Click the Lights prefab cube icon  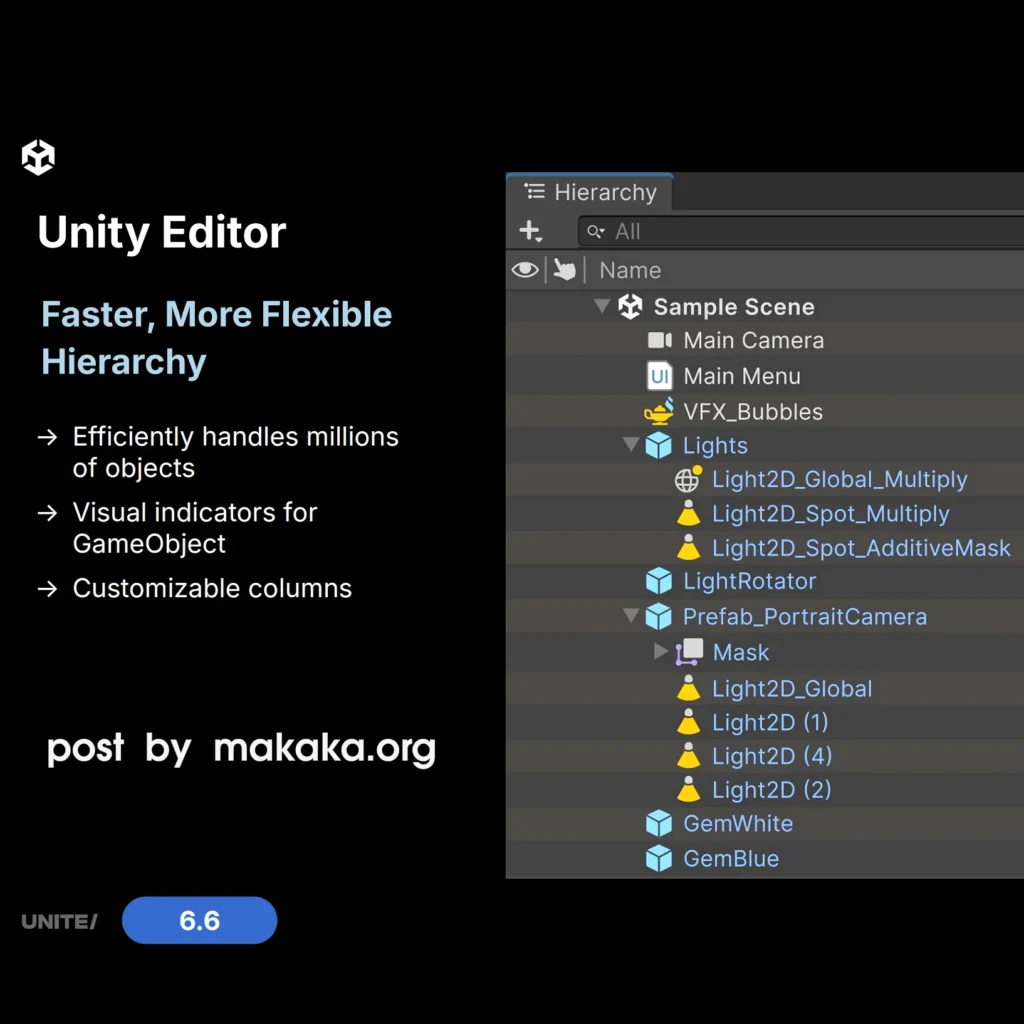(x=658, y=445)
